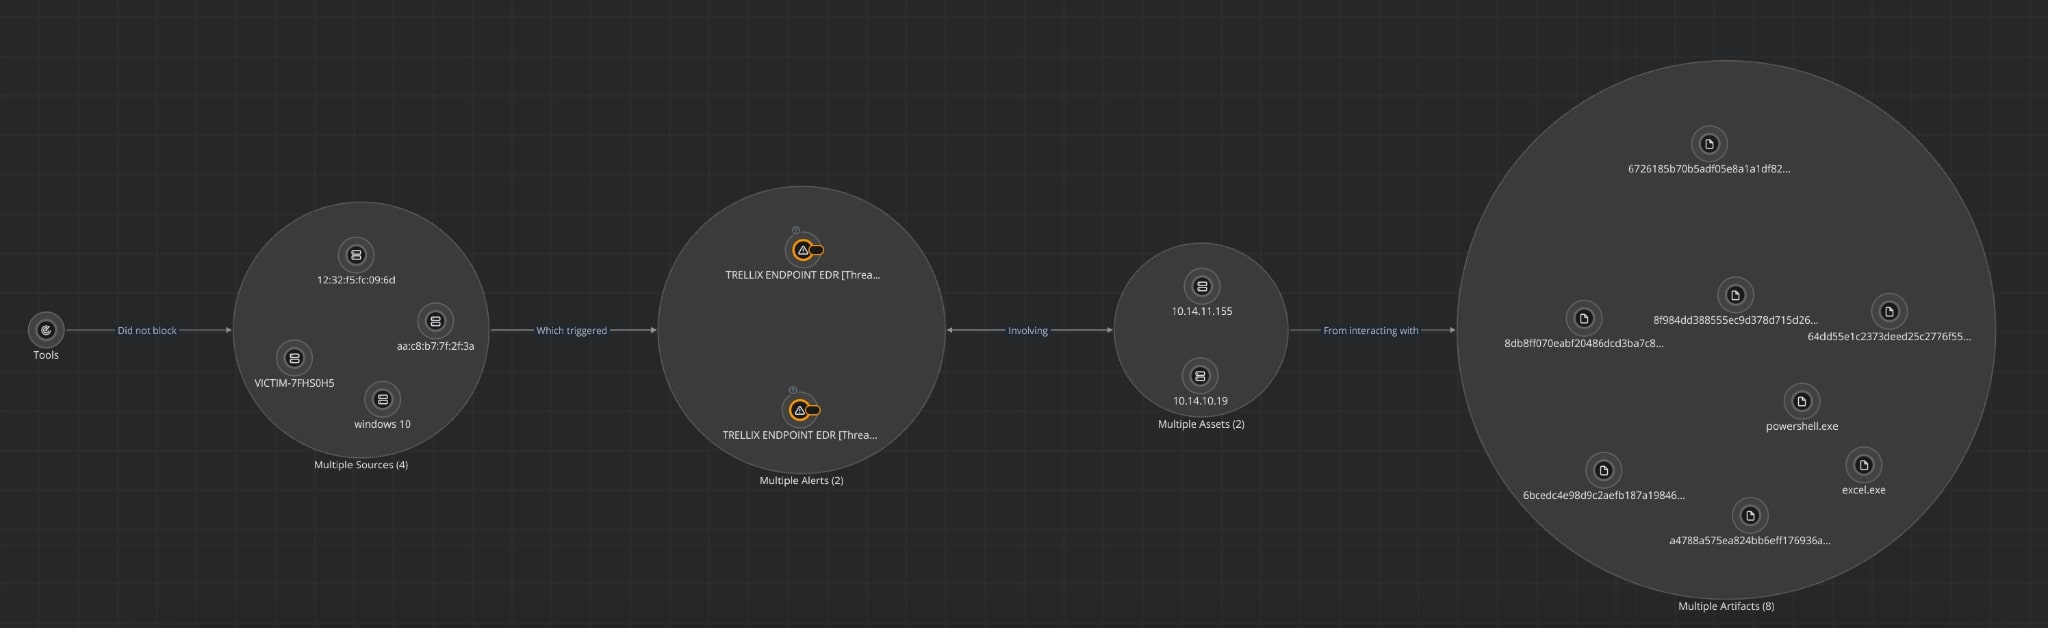Click the help badge above the upper Trellix alert

point(796,230)
